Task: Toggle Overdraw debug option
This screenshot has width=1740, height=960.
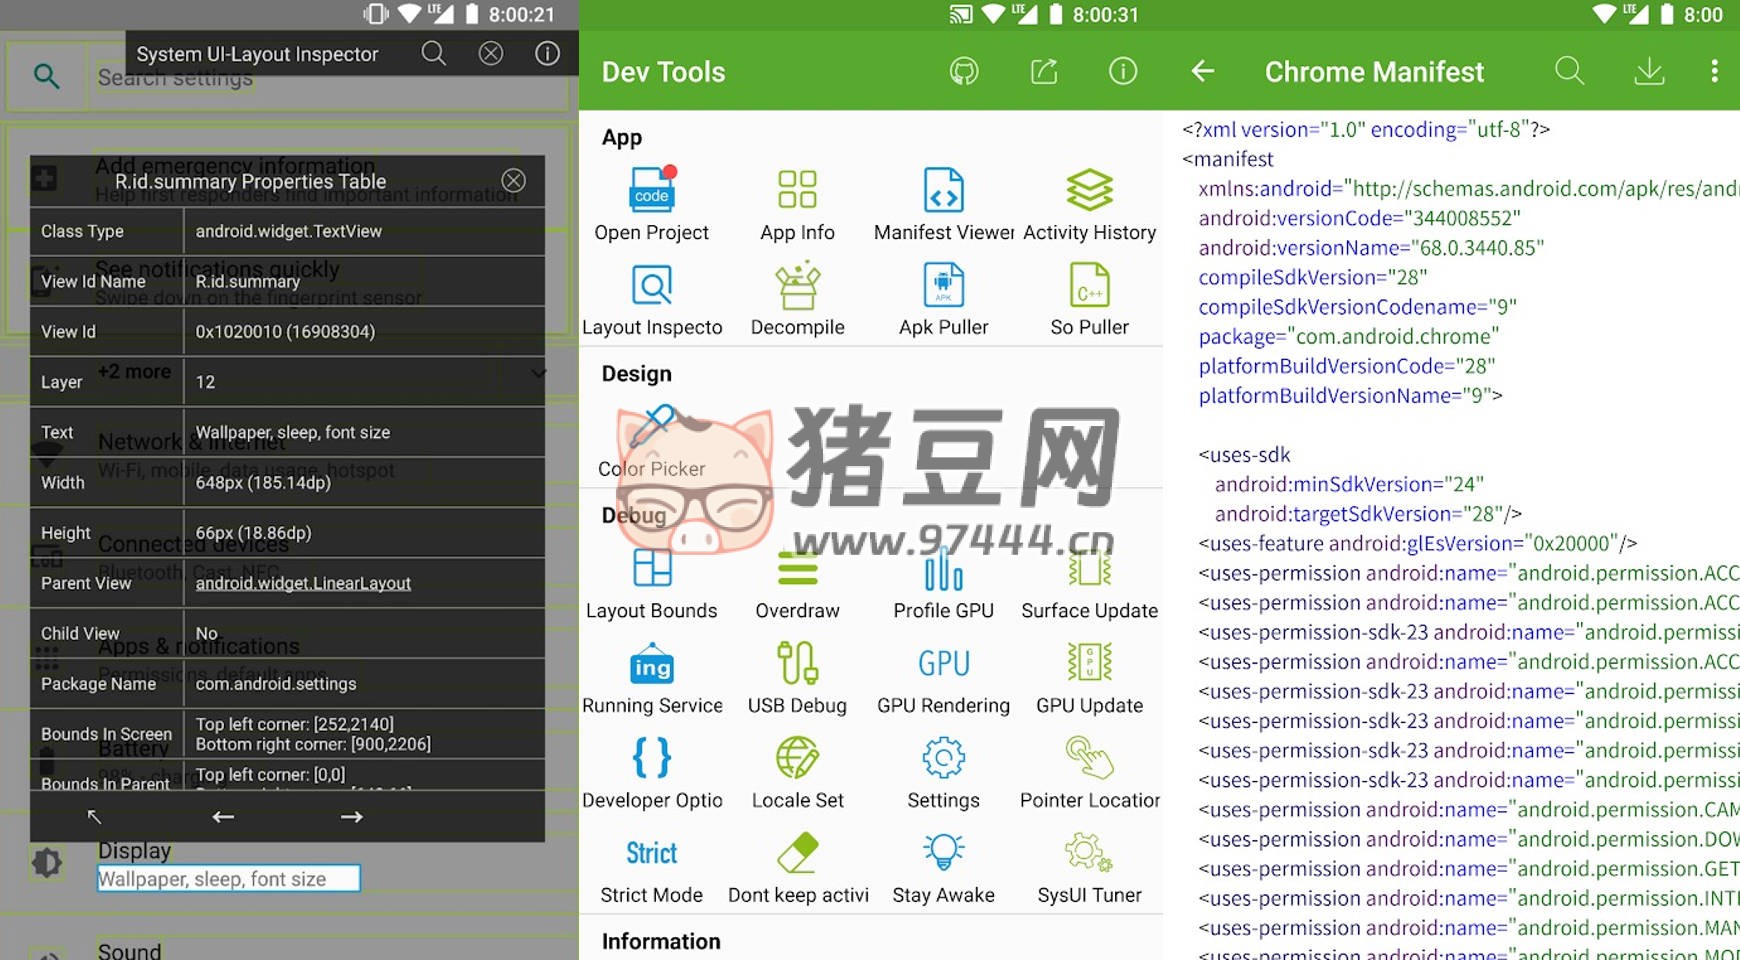Action: [797, 584]
